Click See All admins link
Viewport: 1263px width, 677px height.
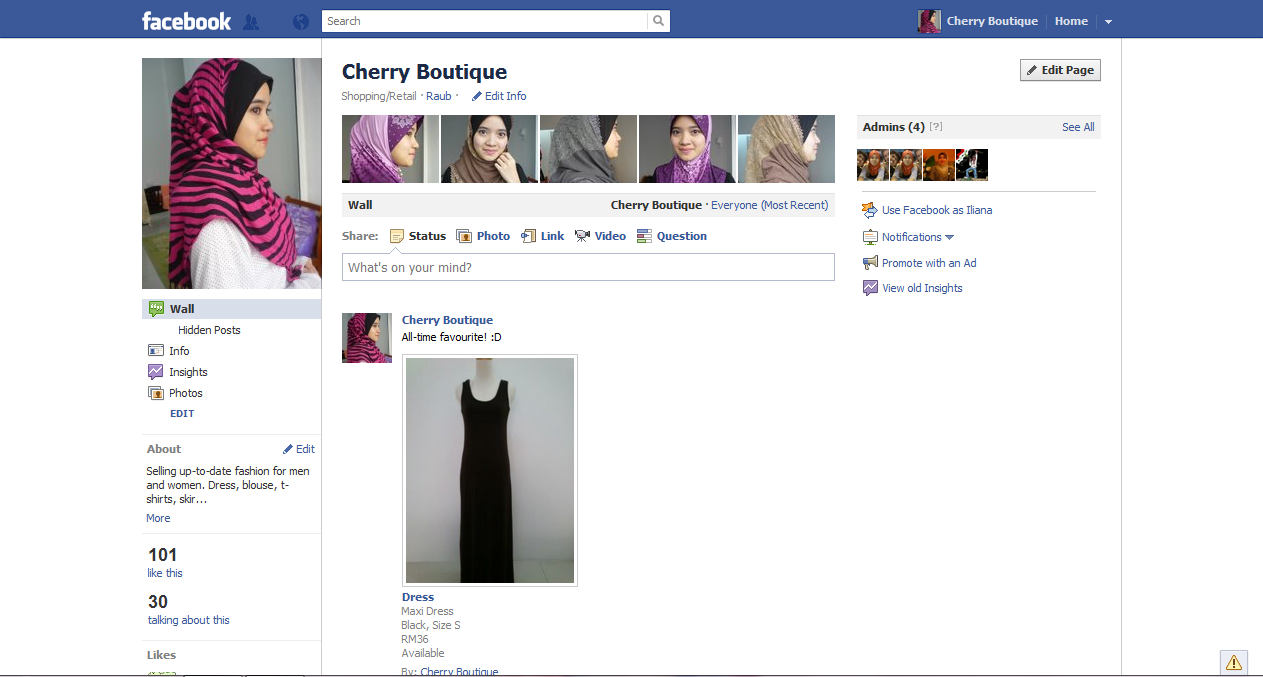(1078, 127)
